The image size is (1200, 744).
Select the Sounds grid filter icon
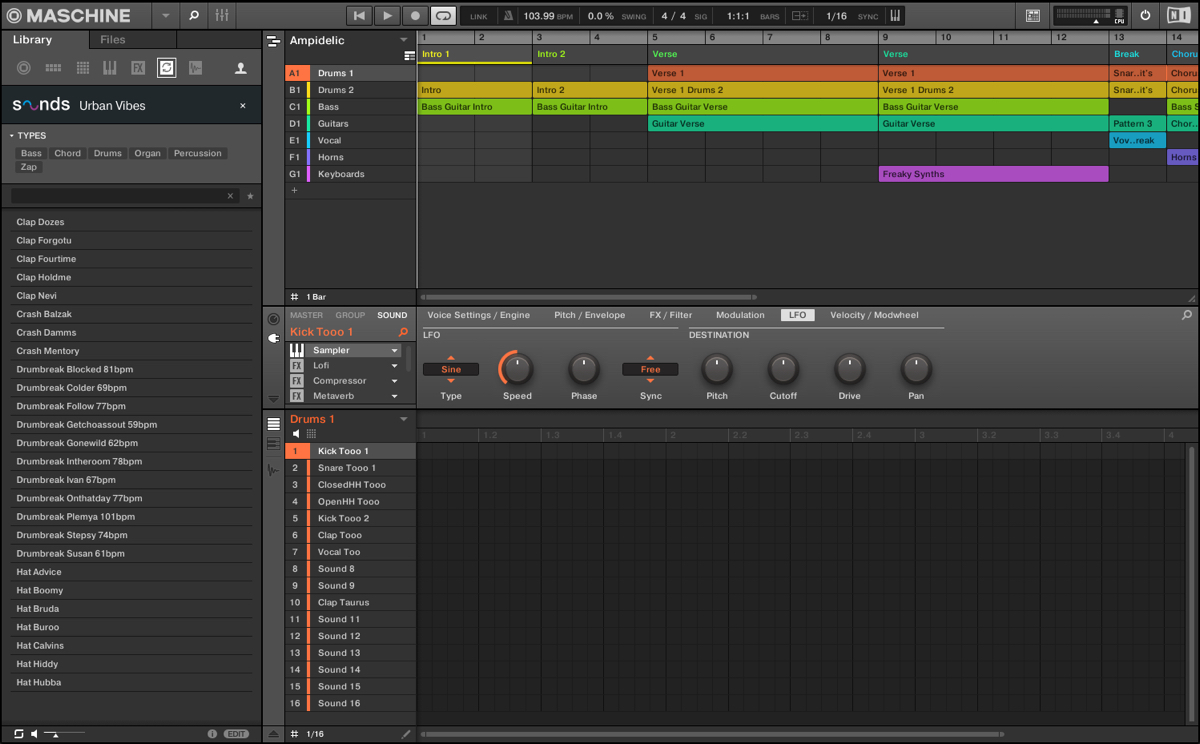click(x=82, y=68)
